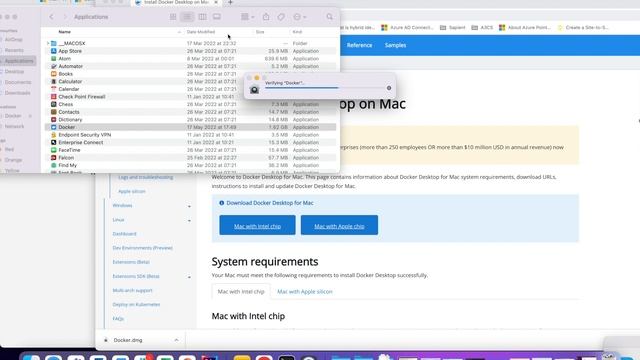Image resolution: width=640 pixels, height=360 pixels.
Task: Cancel the Verifying Docker progress dialog
Action: tap(389, 88)
